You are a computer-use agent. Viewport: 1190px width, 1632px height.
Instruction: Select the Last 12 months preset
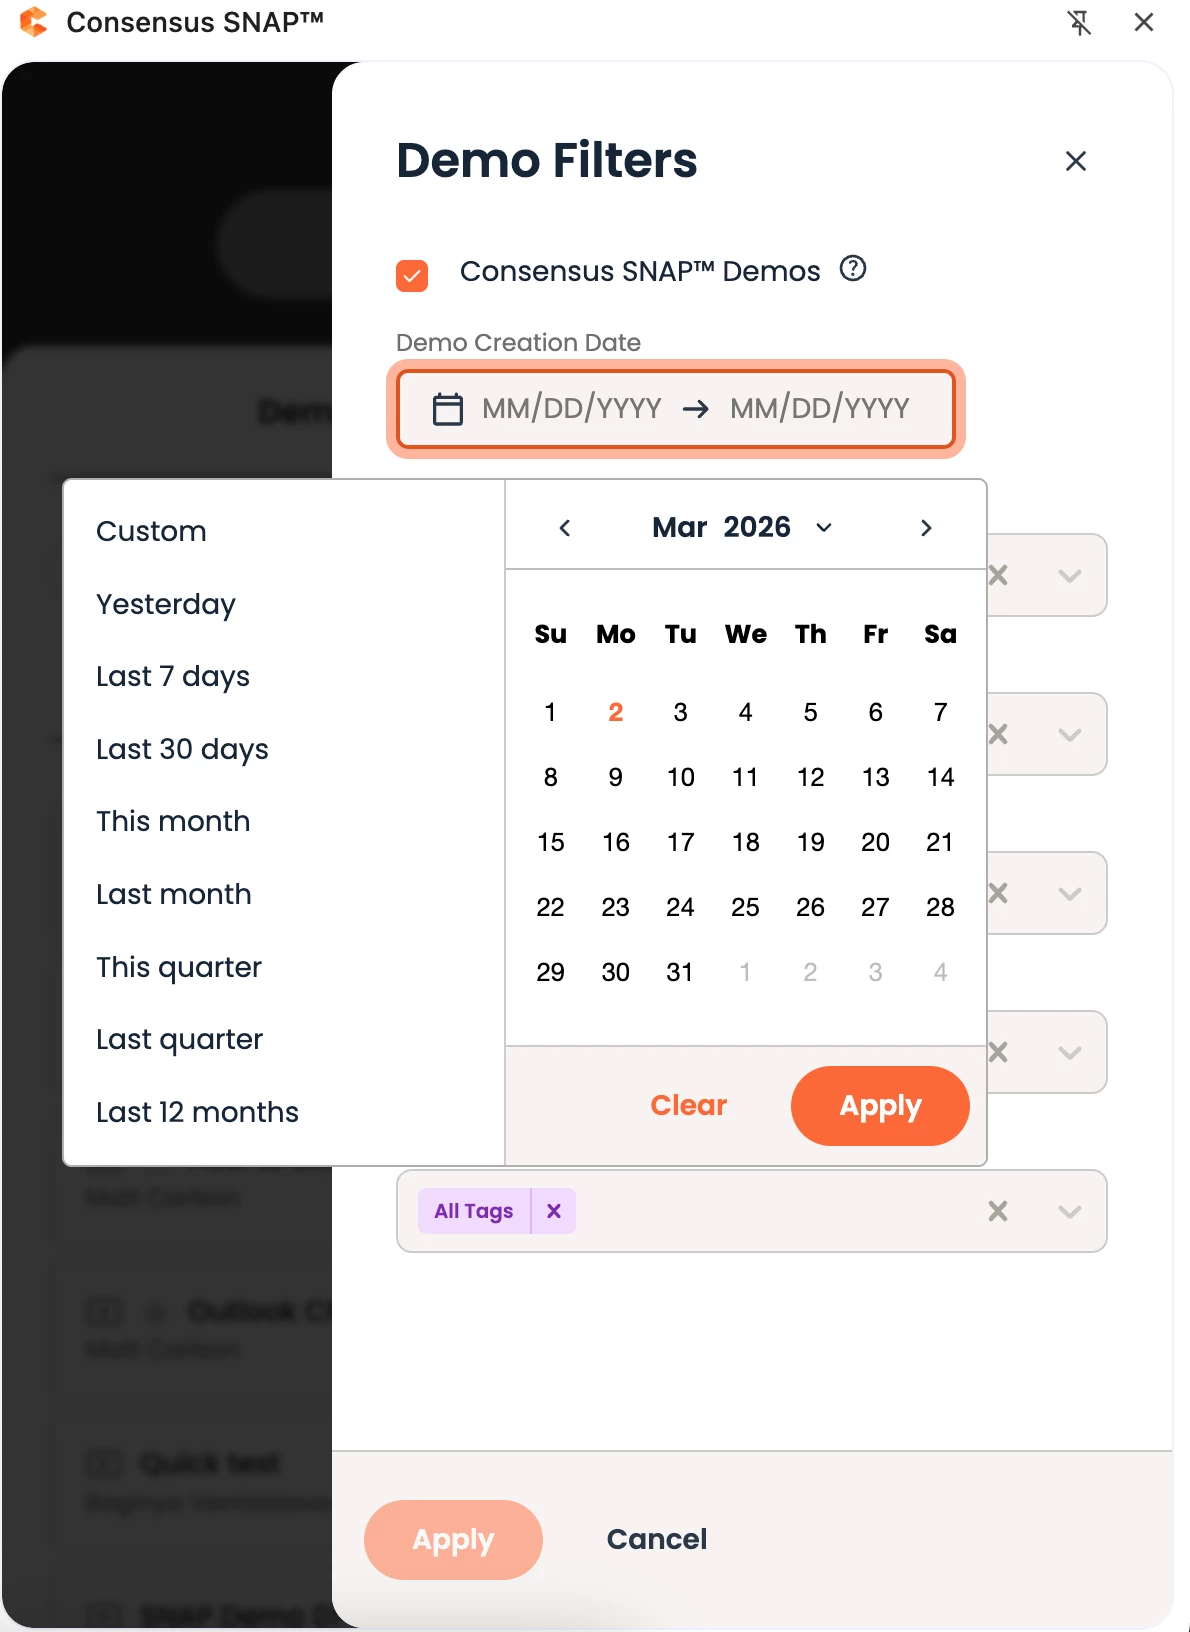pyautogui.click(x=197, y=1112)
